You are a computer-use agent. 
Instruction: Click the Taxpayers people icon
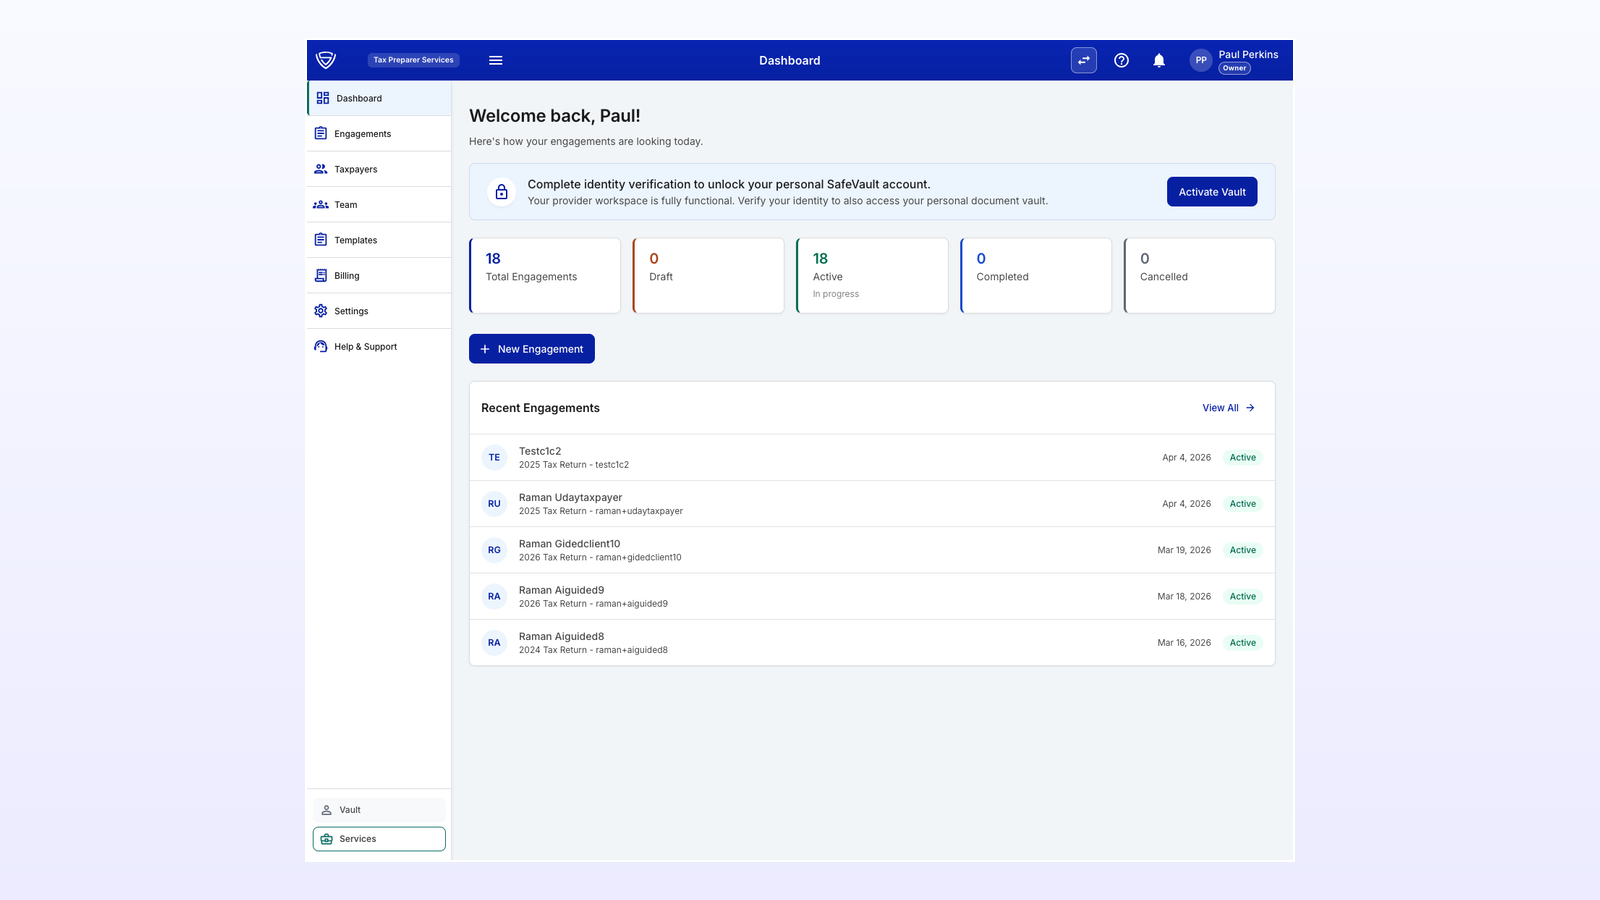coord(321,169)
